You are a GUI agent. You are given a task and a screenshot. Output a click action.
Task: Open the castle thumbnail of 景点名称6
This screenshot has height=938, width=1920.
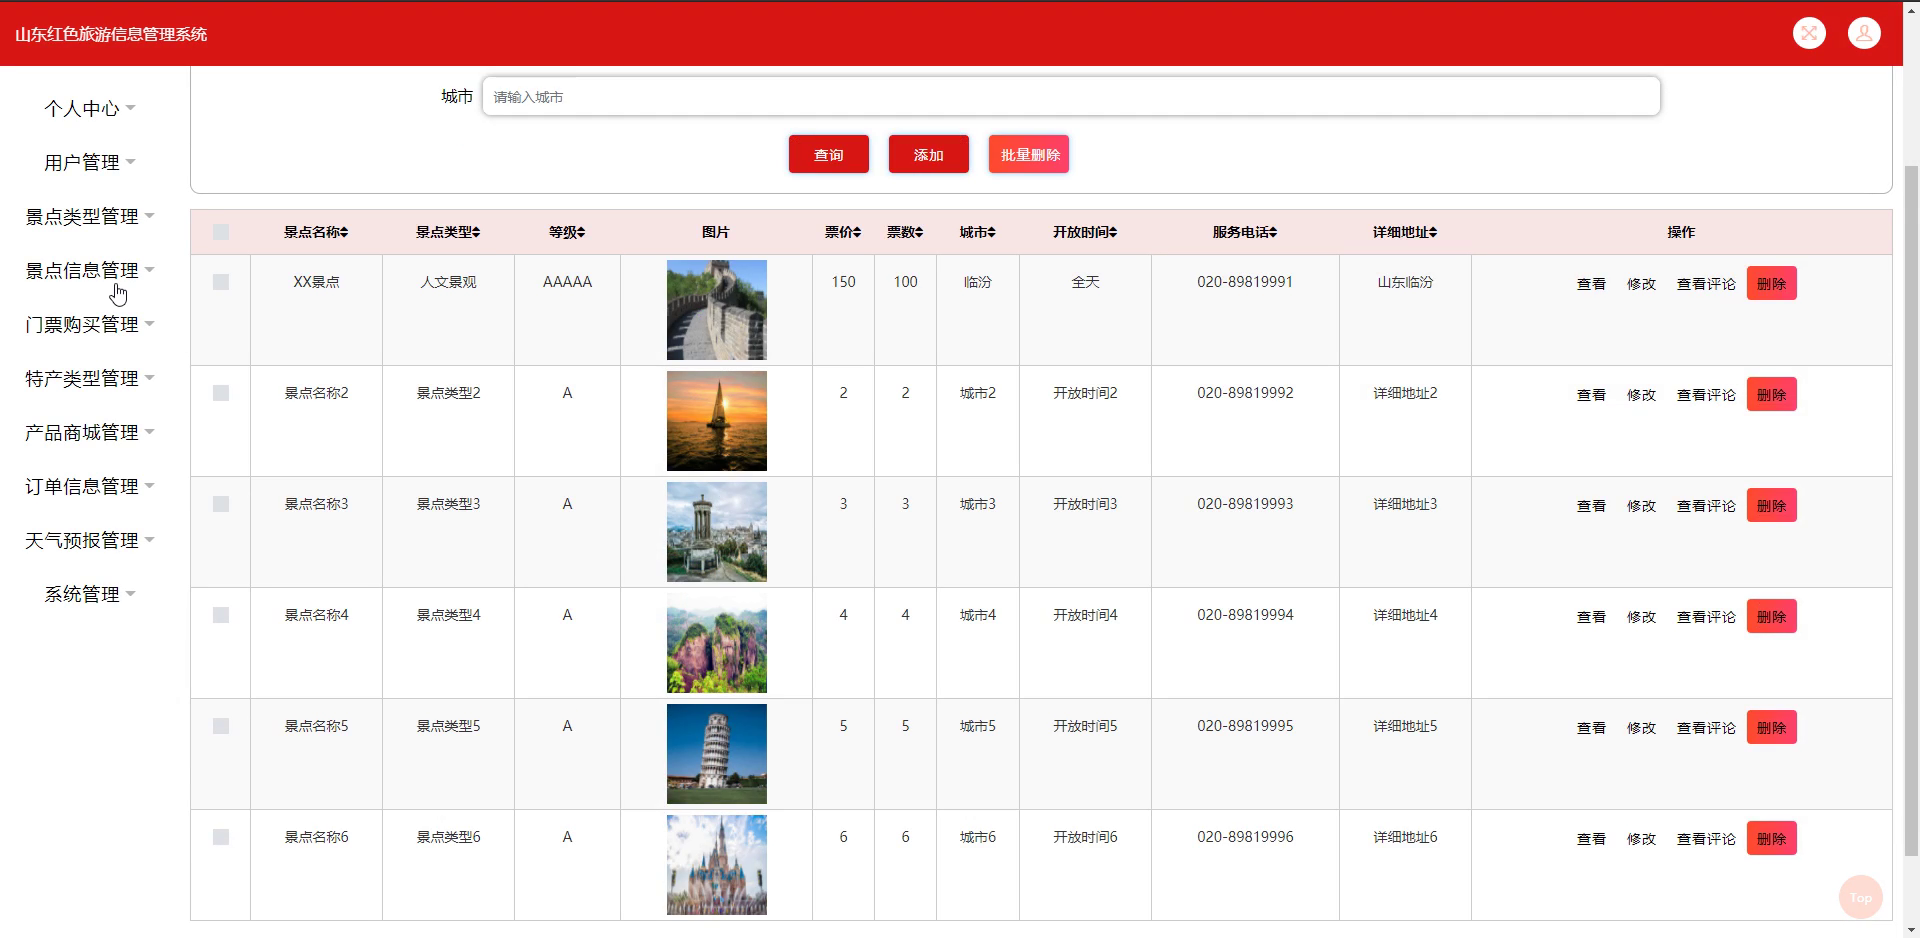point(717,865)
